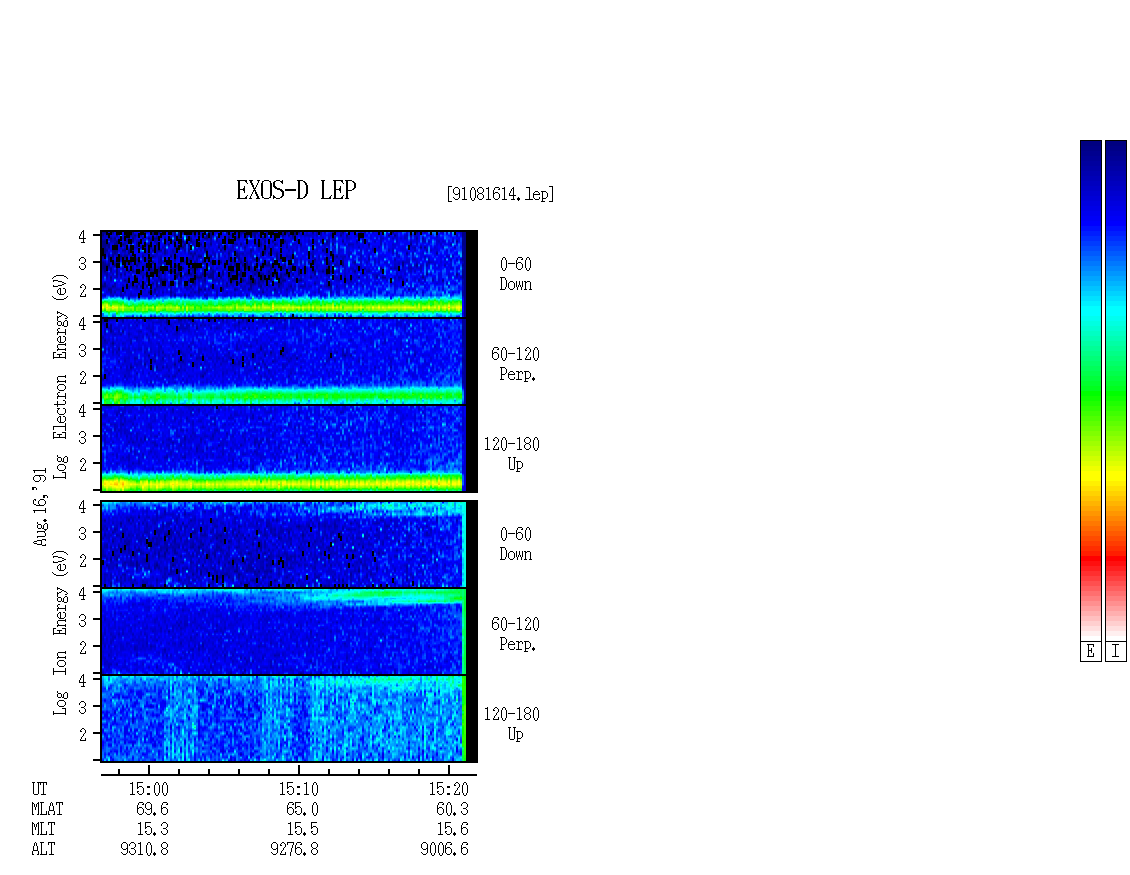Select MLAT value 65.0

click(302, 809)
